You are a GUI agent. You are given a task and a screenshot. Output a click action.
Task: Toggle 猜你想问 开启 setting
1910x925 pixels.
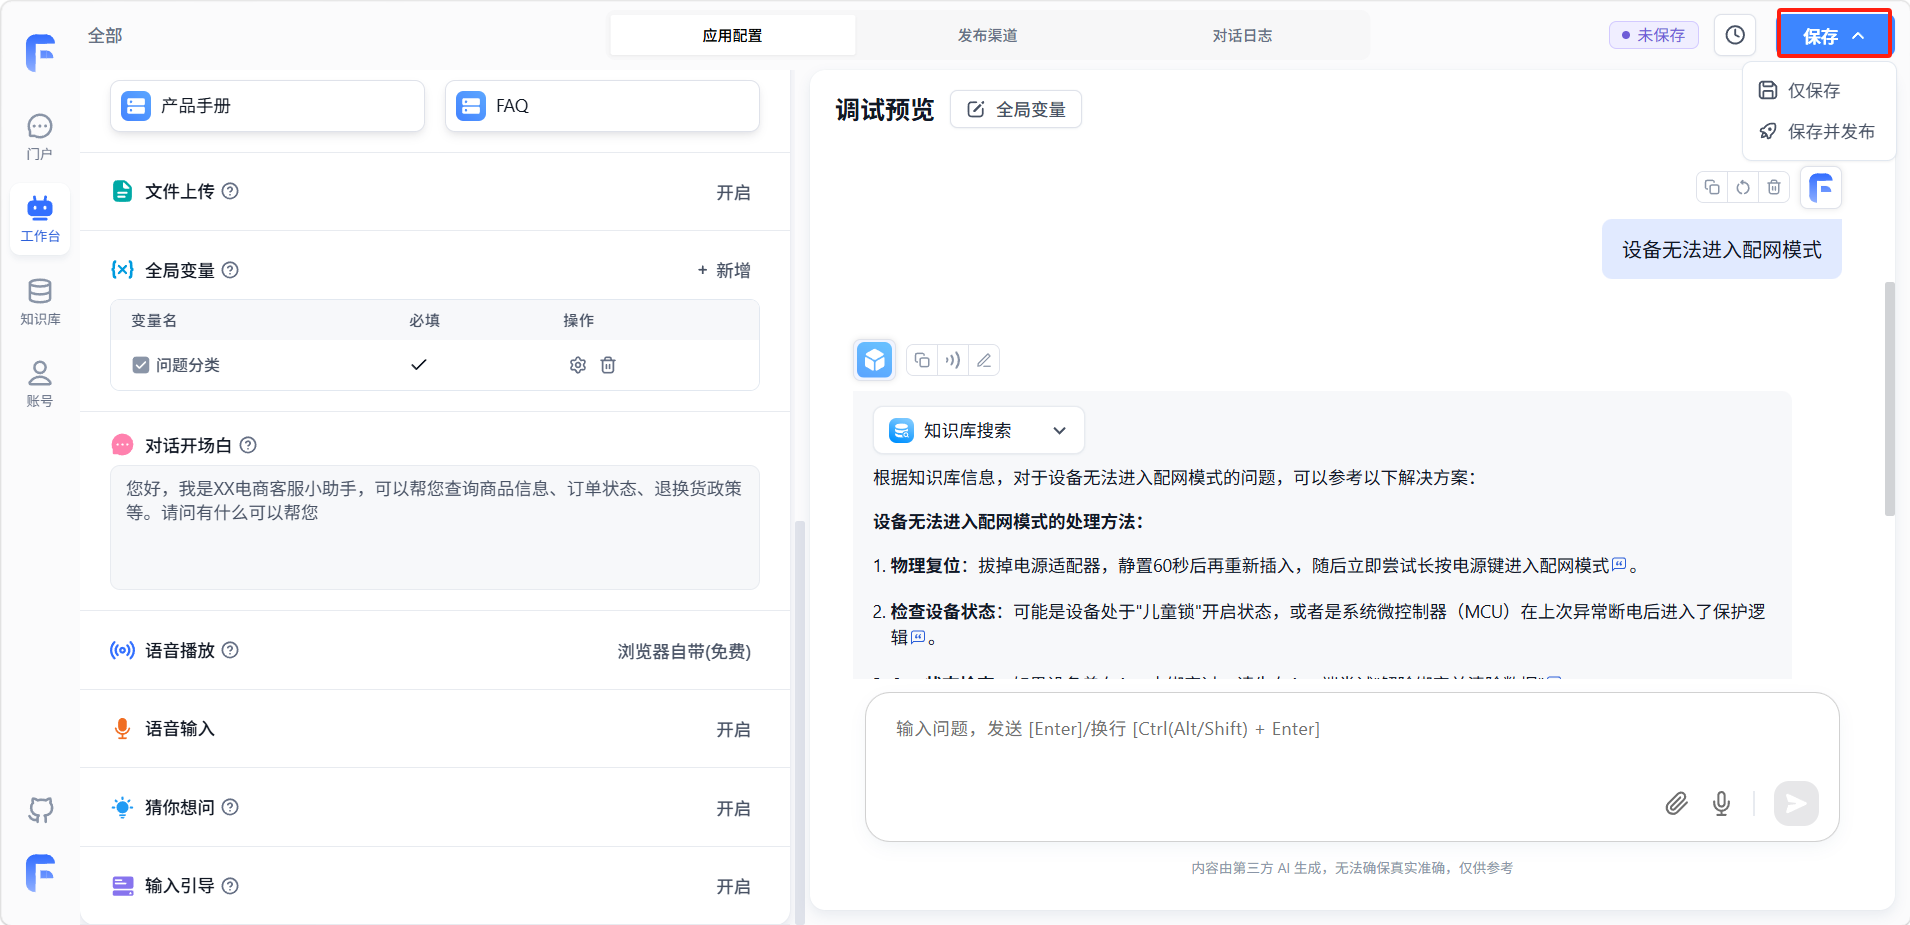click(x=732, y=808)
